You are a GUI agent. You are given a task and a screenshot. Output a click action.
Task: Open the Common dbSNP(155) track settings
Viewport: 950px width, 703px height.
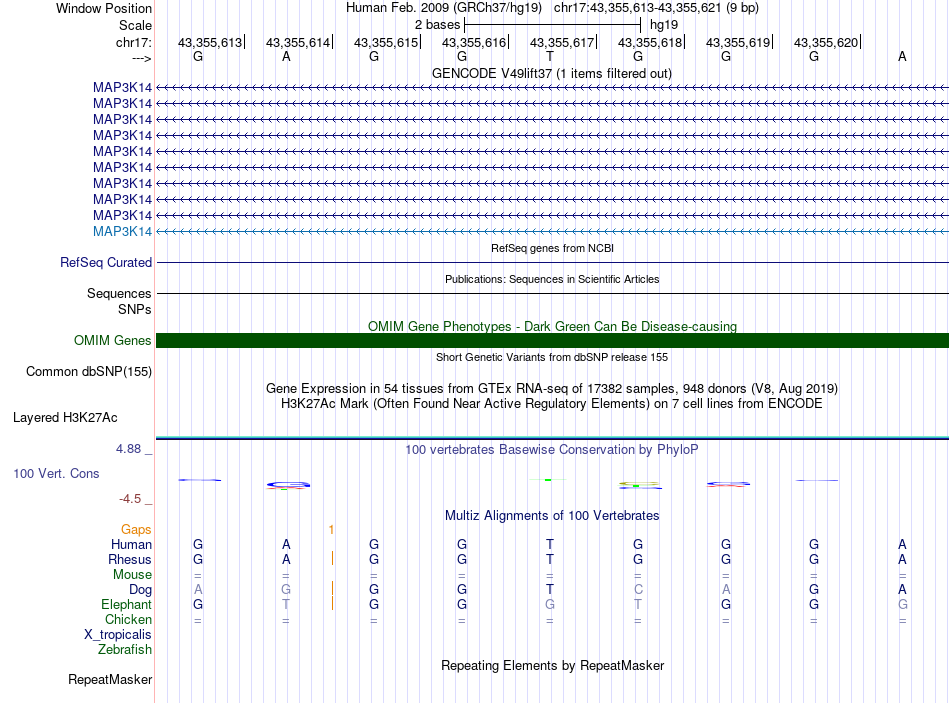coord(89,371)
